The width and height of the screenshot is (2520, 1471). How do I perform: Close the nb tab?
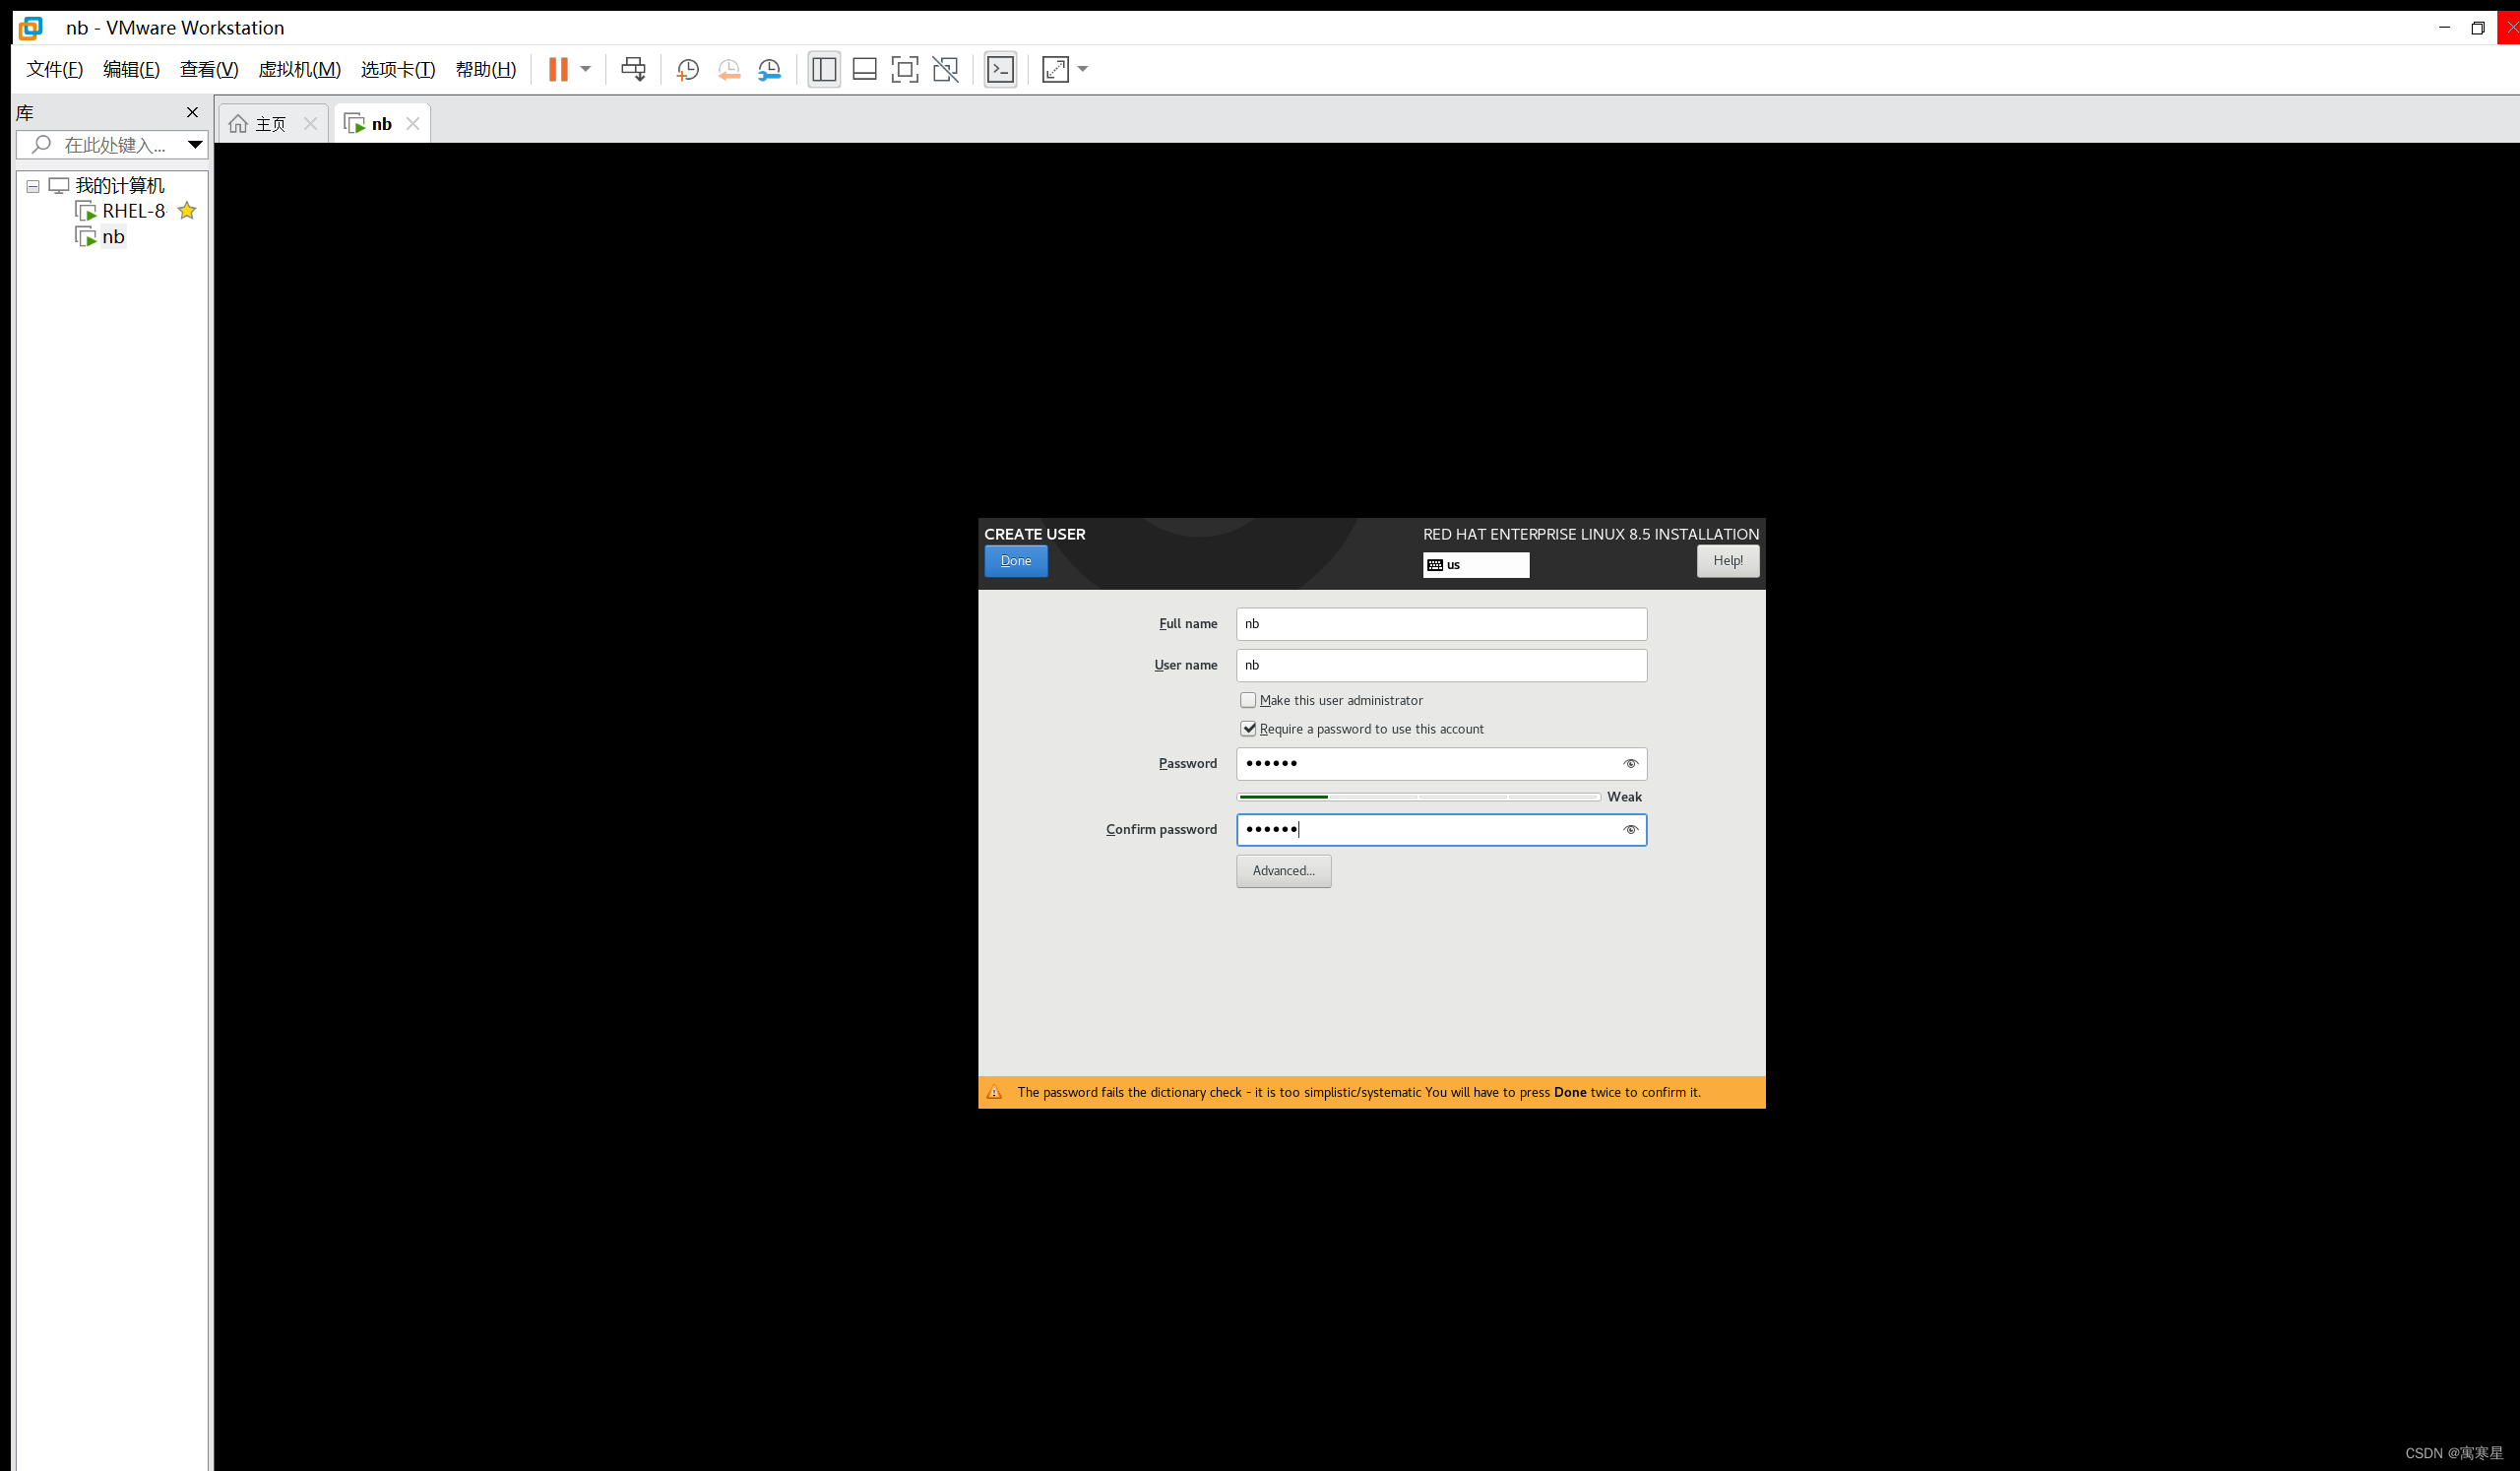[412, 124]
